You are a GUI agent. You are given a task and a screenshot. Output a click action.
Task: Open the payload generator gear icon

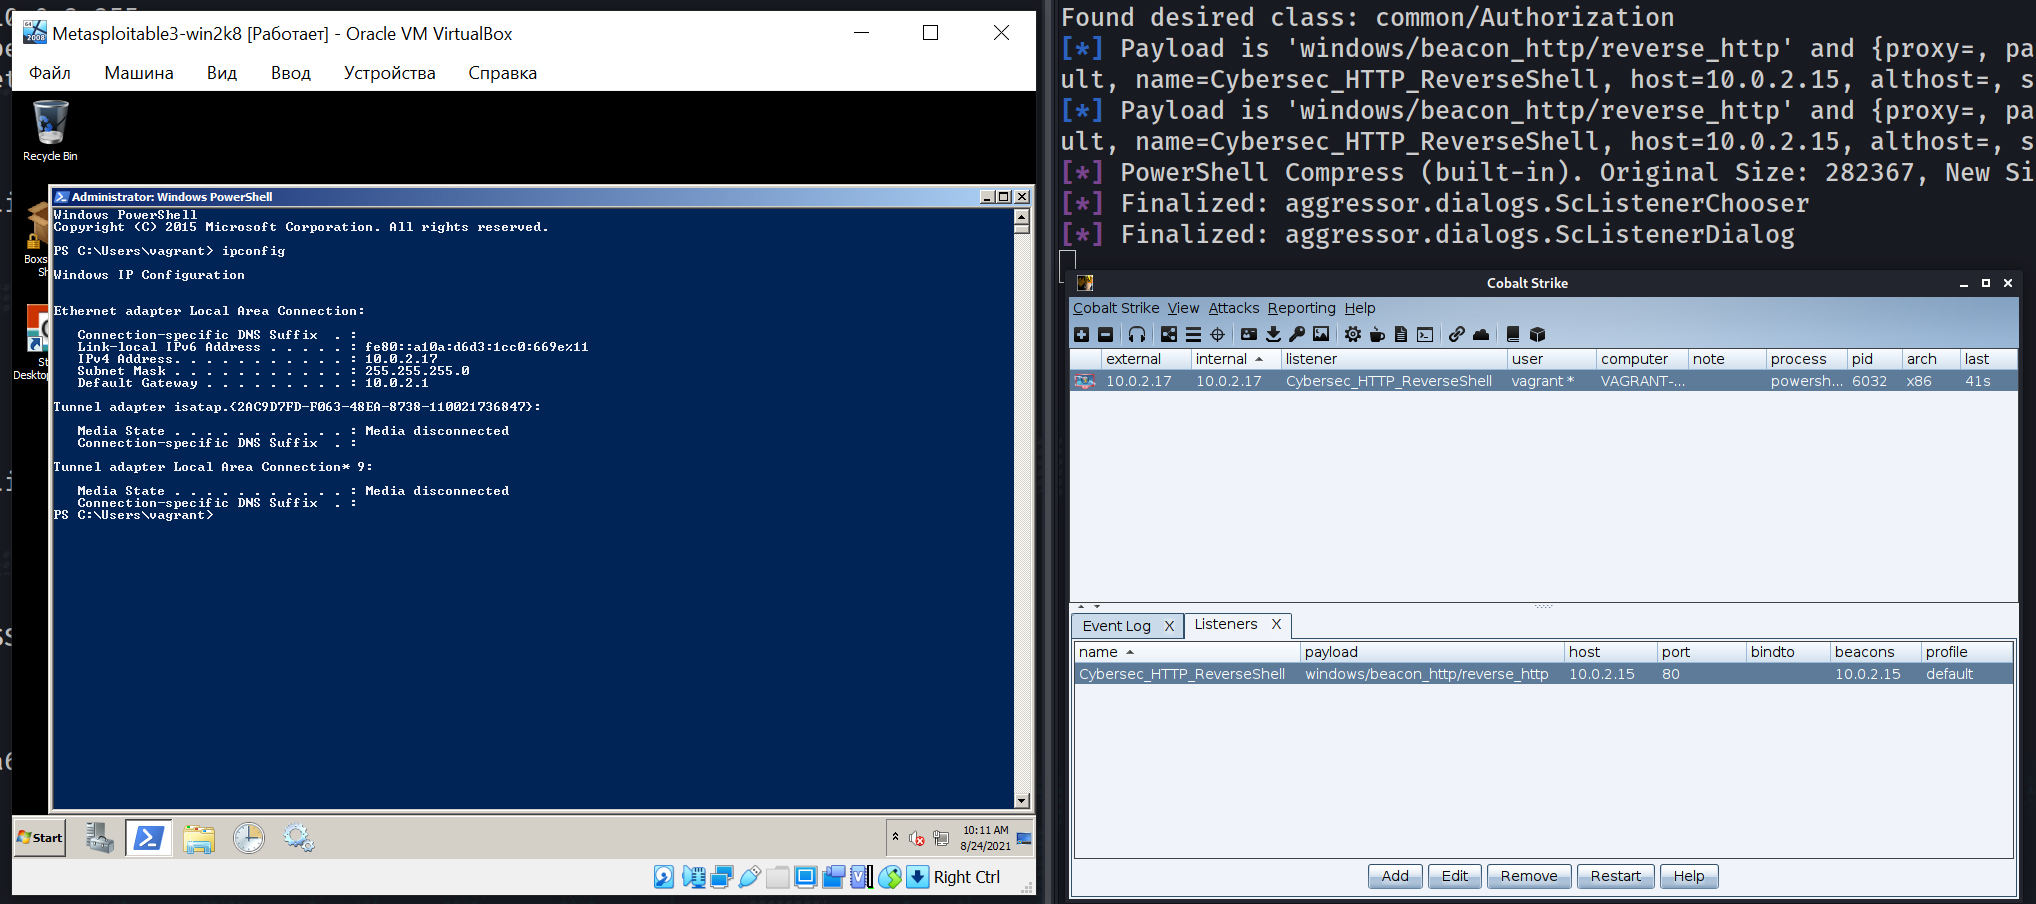[x=1352, y=335]
